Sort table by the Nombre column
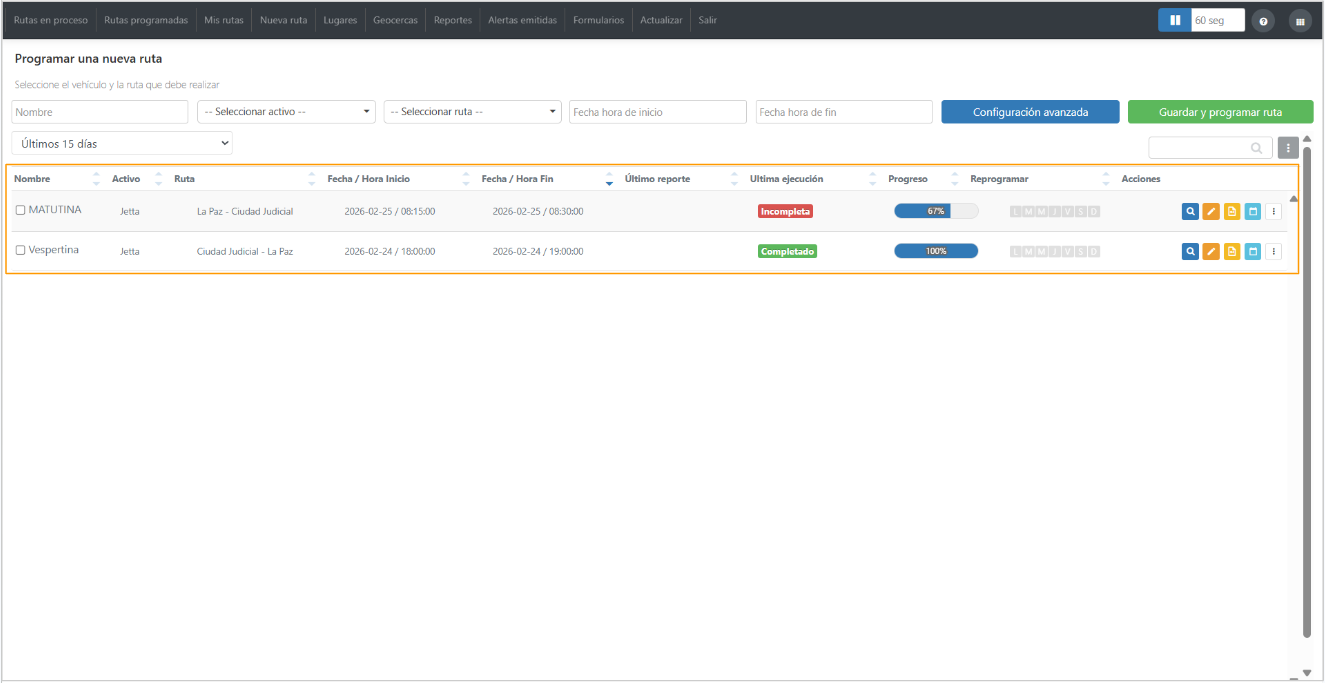 pos(96,179)
